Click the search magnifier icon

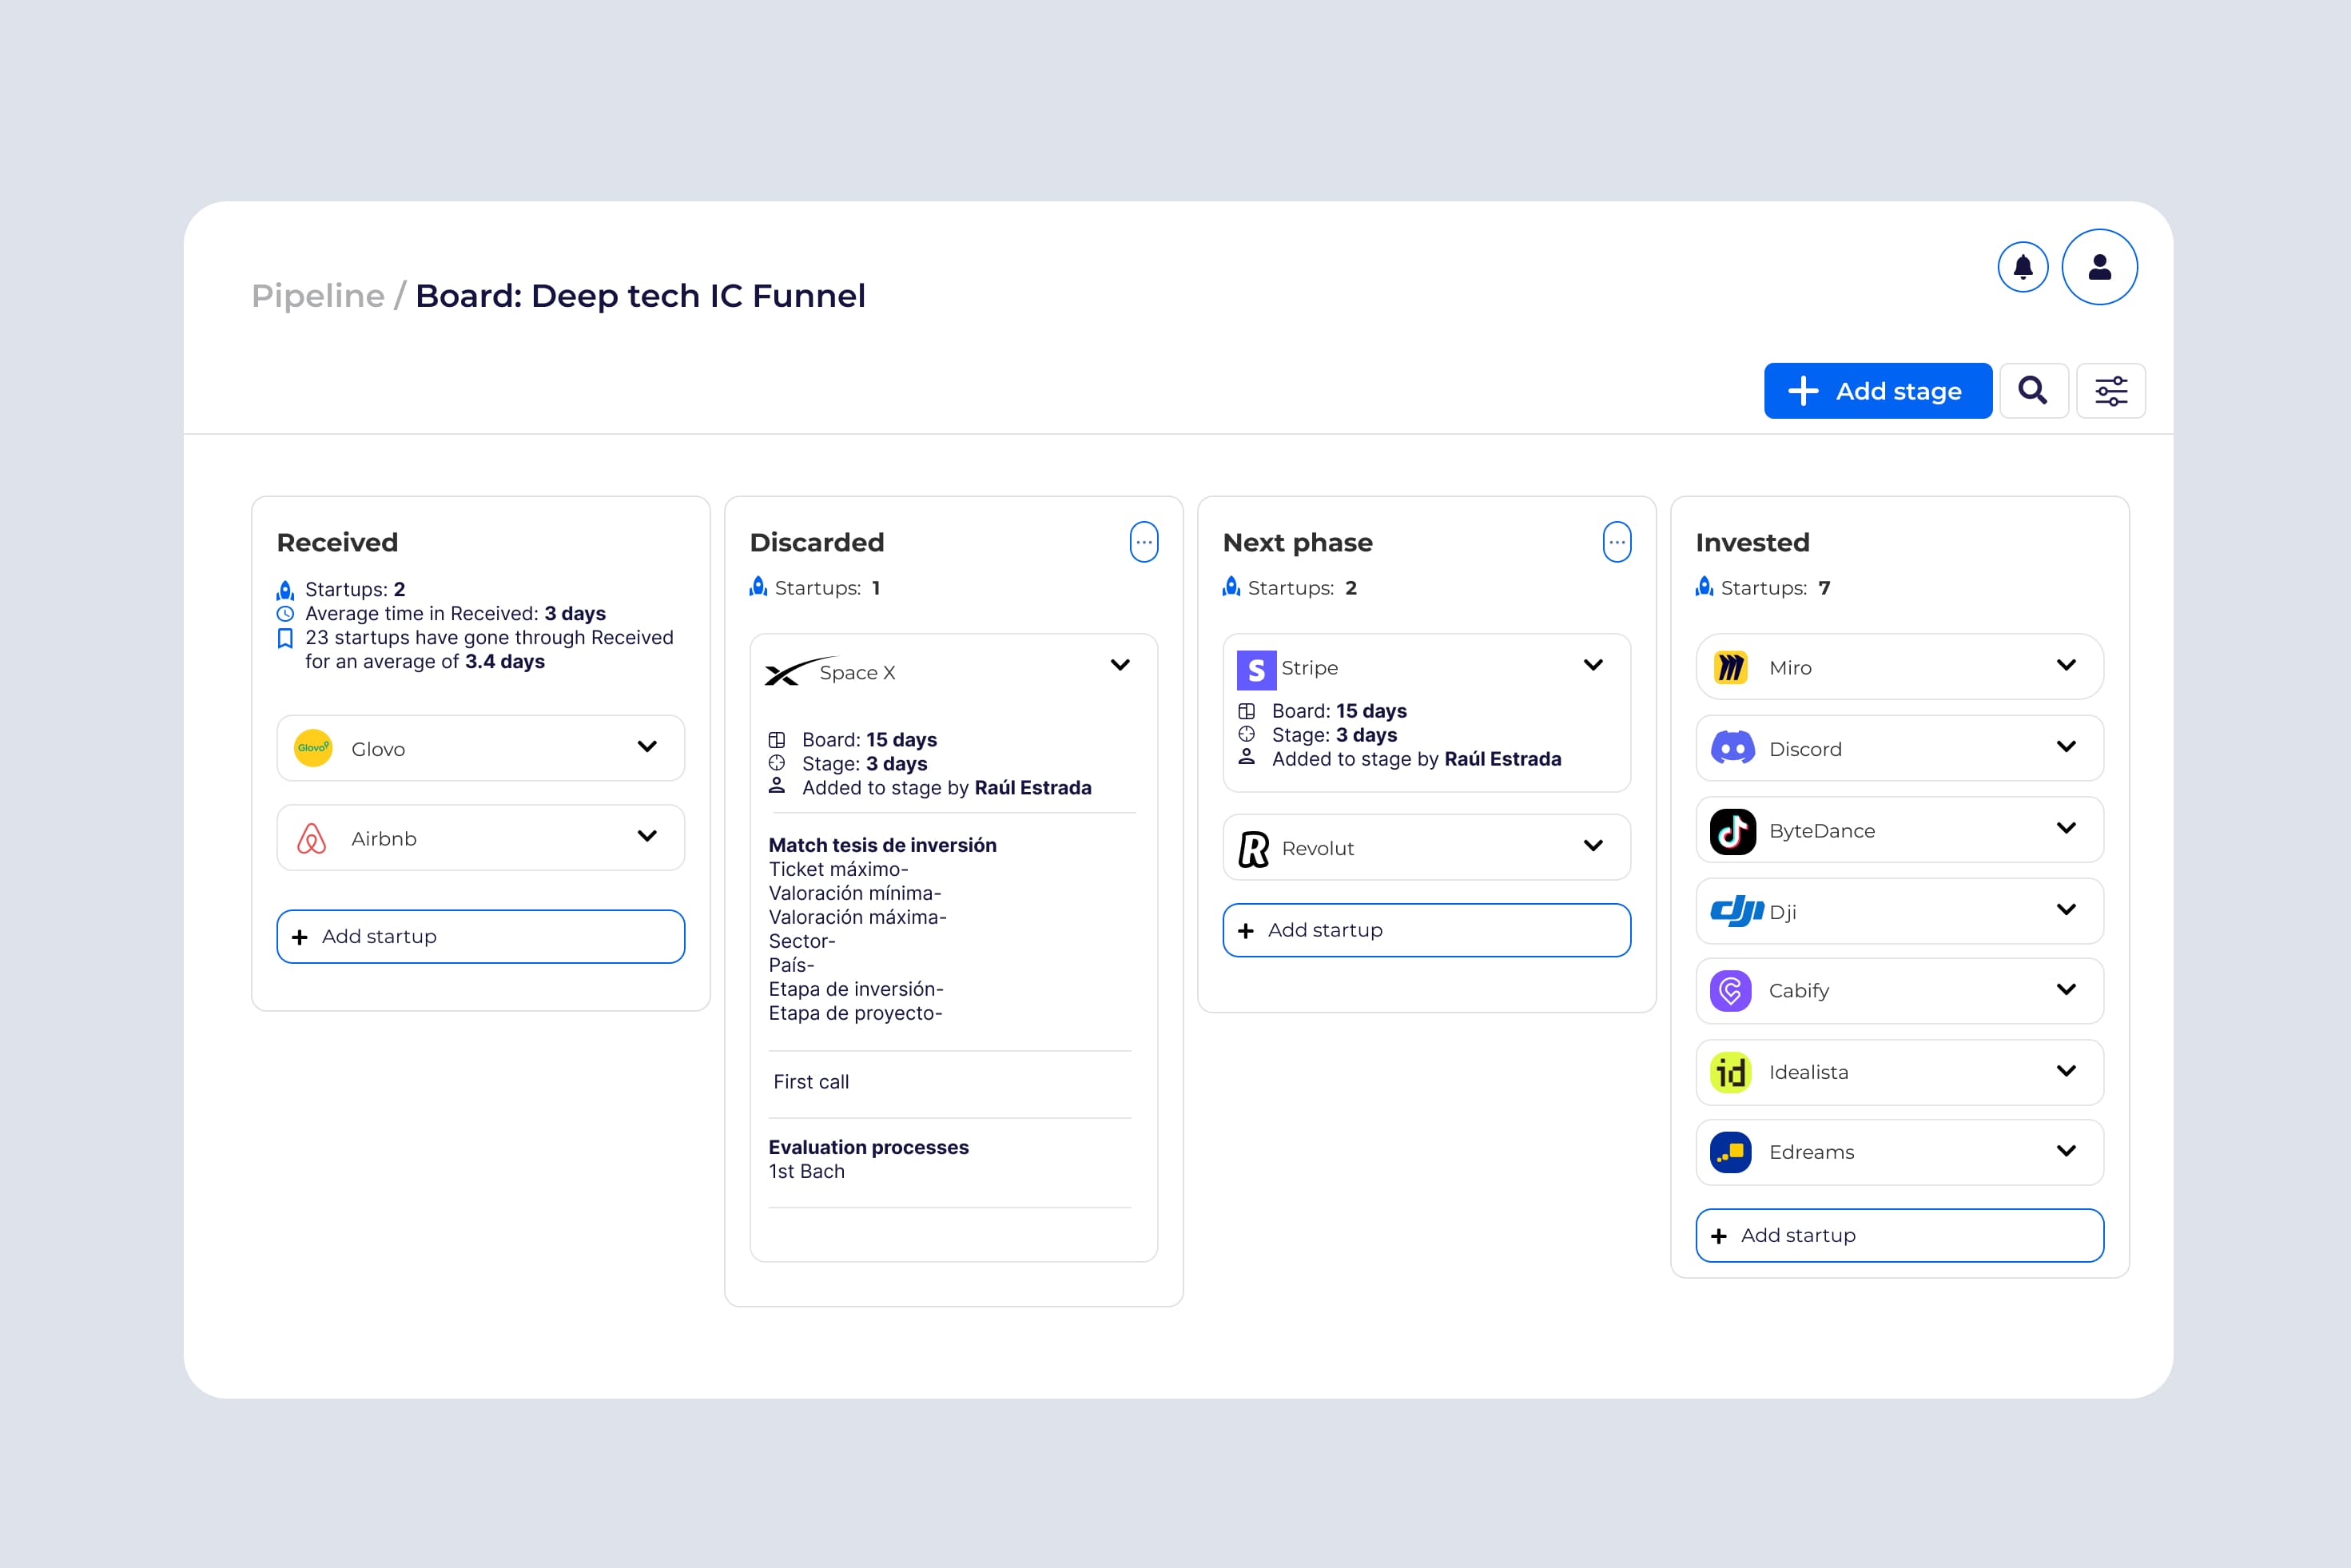coord(2033,390)
